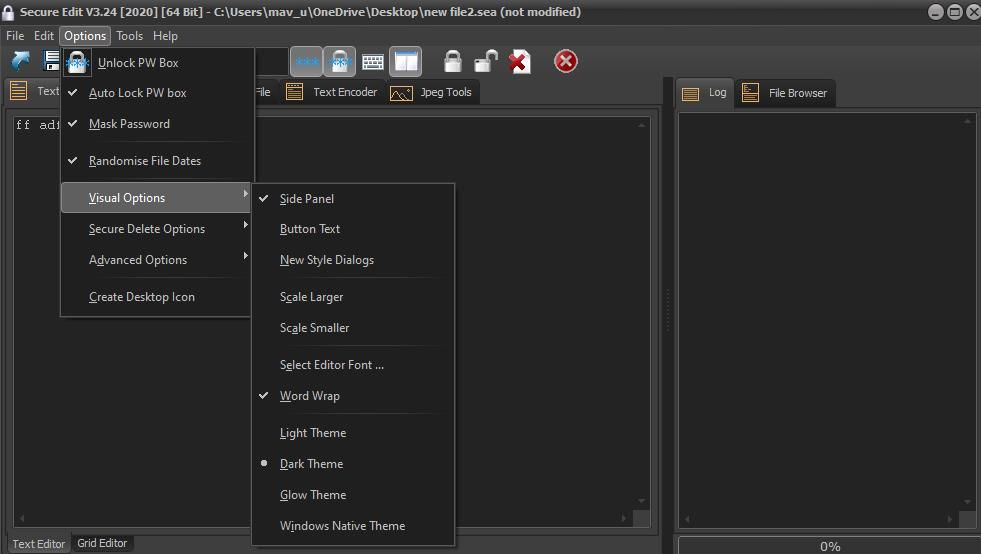The height and width of the screenshot is (554, 981).
Task: Click the blue arrow open icon in toolbar
Action: [20, 62]
